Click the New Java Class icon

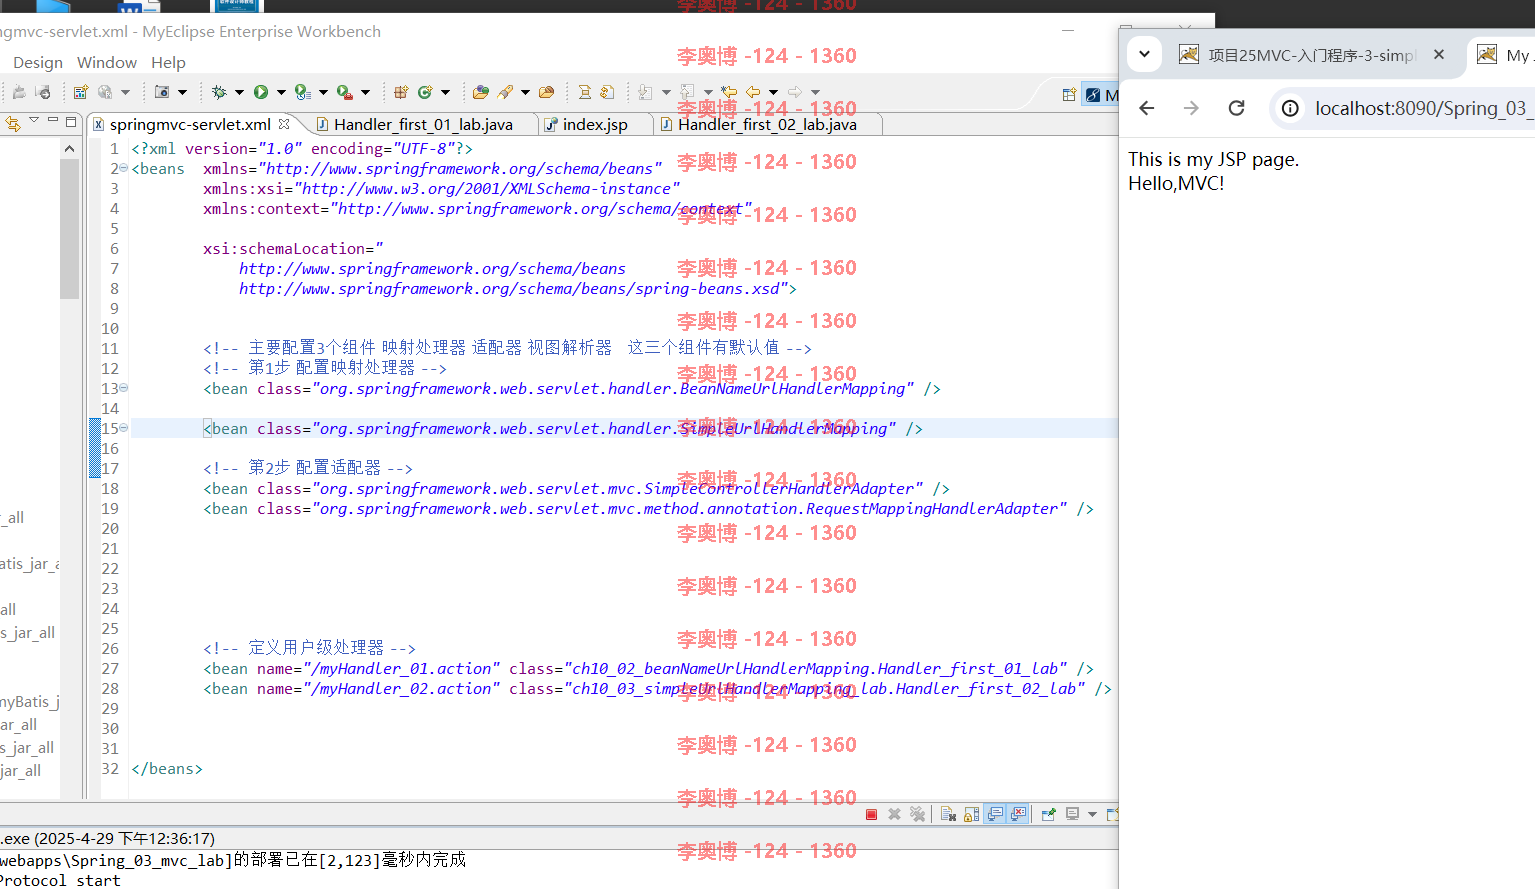(x=425, y=92)
